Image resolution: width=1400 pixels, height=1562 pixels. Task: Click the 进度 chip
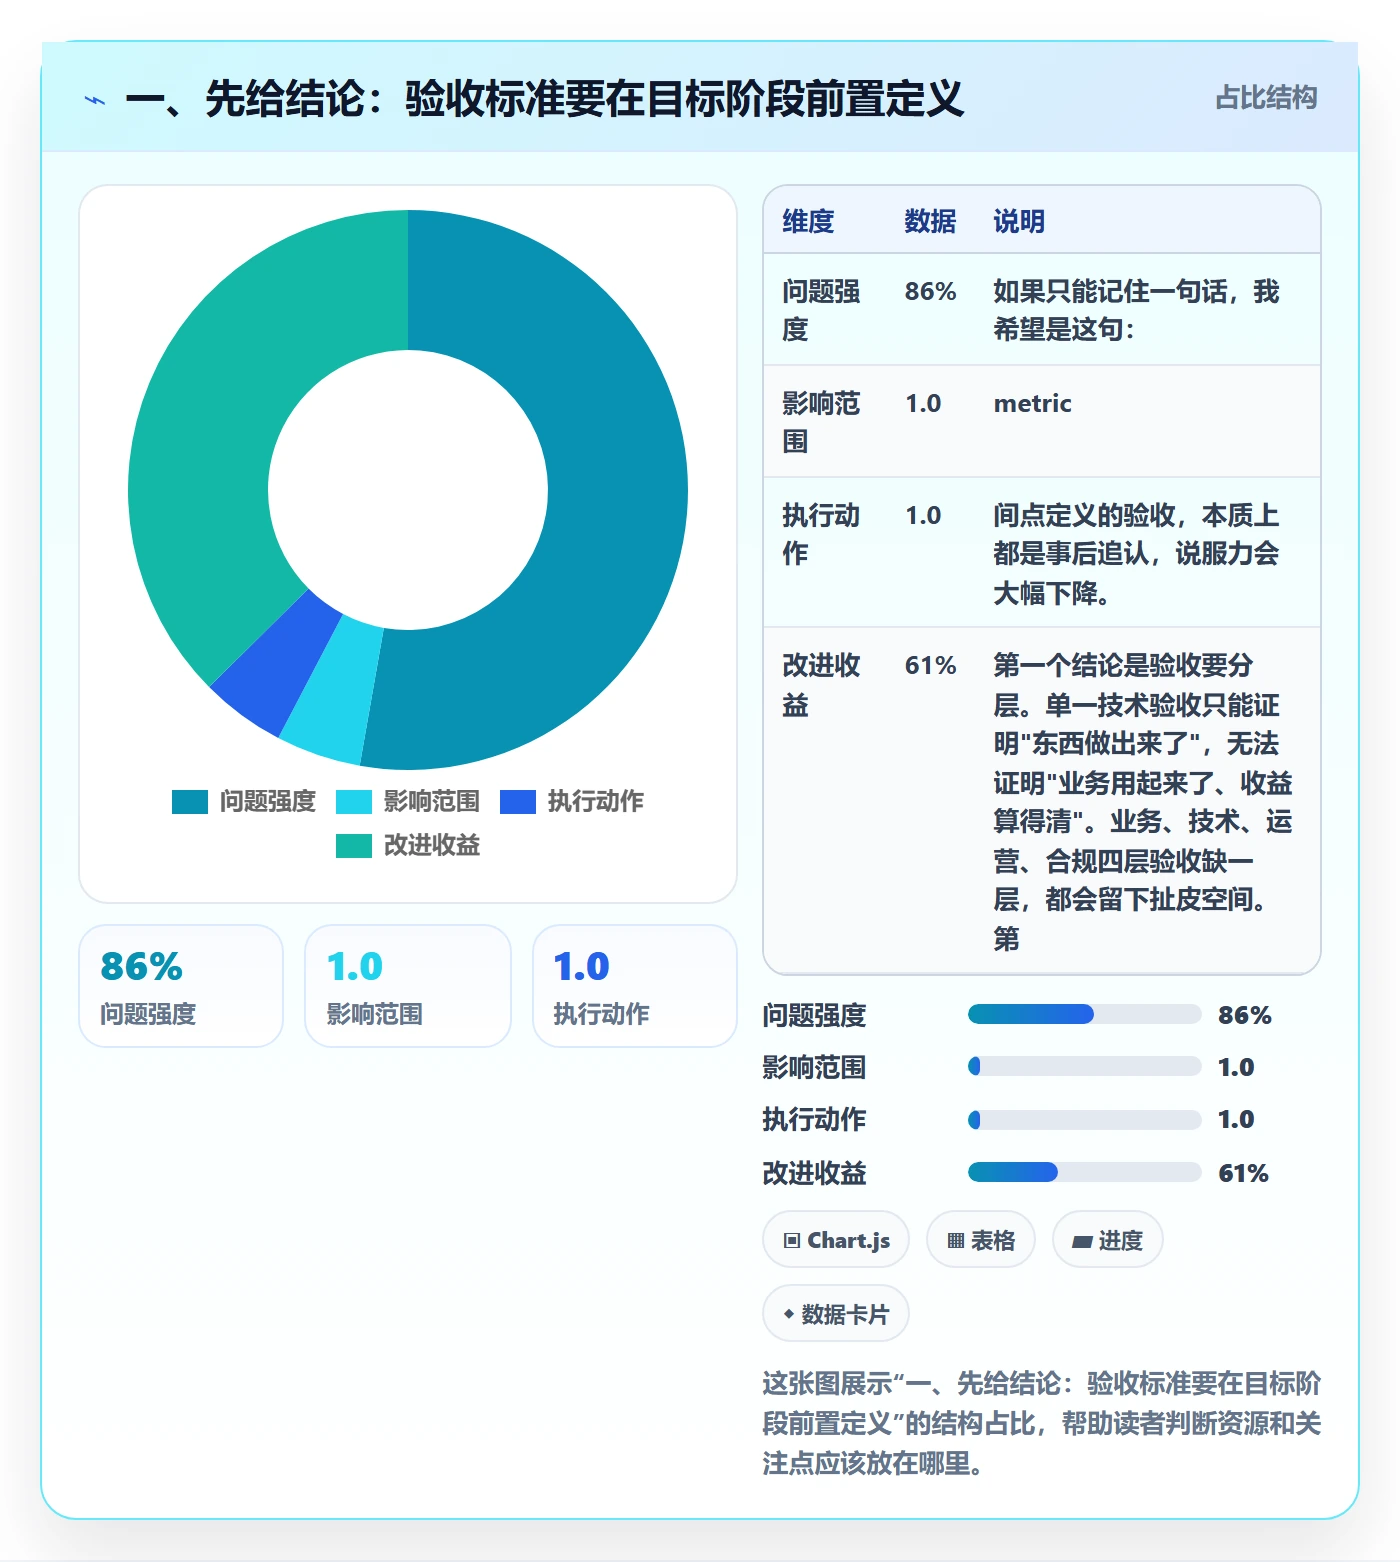pyautogui.click(x=1107, y=1240)
